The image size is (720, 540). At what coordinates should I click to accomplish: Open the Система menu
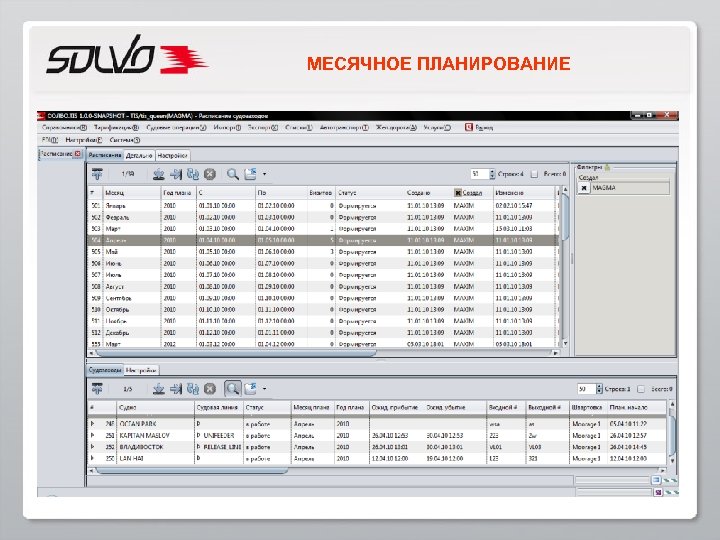(125, 140)
